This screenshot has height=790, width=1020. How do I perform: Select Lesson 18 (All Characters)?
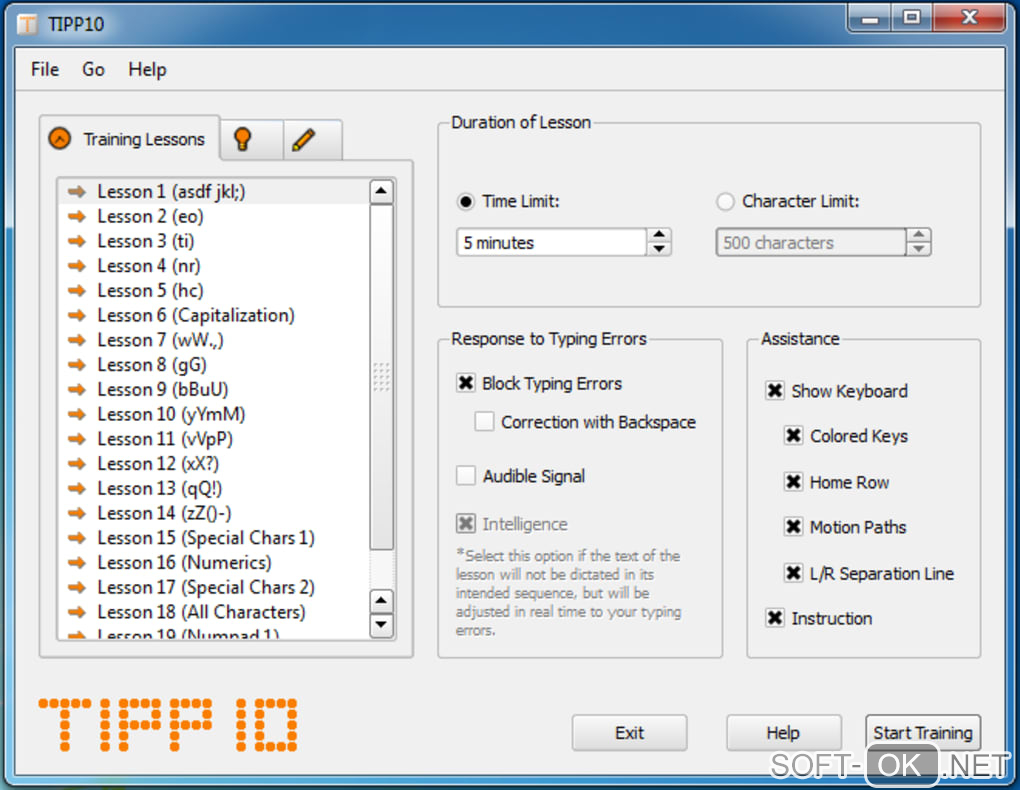[x=213, y=612]
